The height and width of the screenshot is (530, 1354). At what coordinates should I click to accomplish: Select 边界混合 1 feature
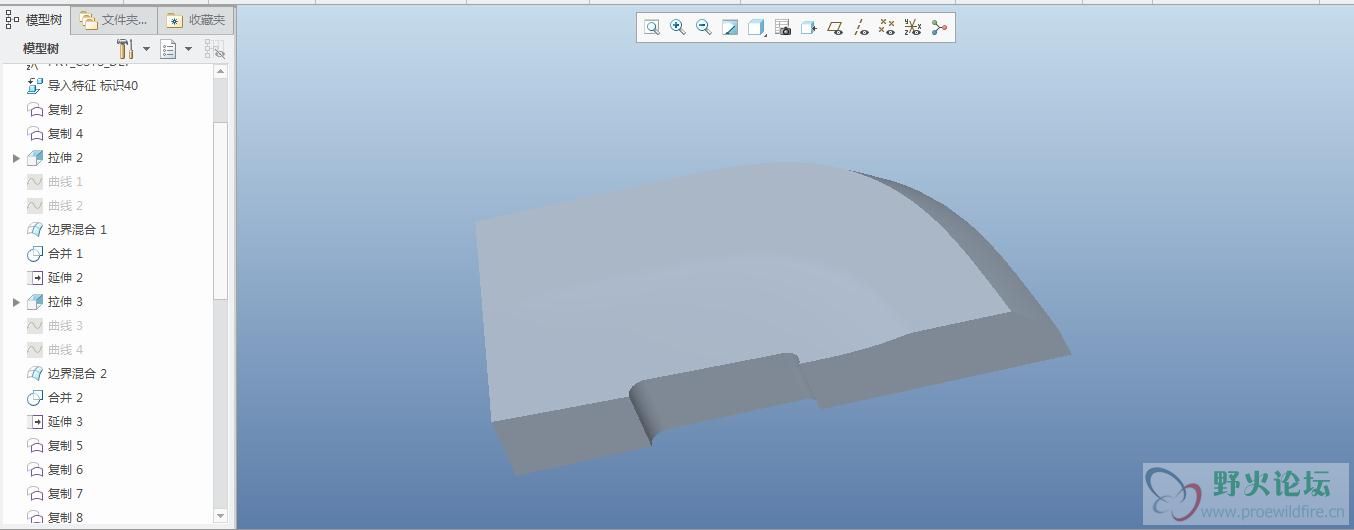tap(77, 230)
